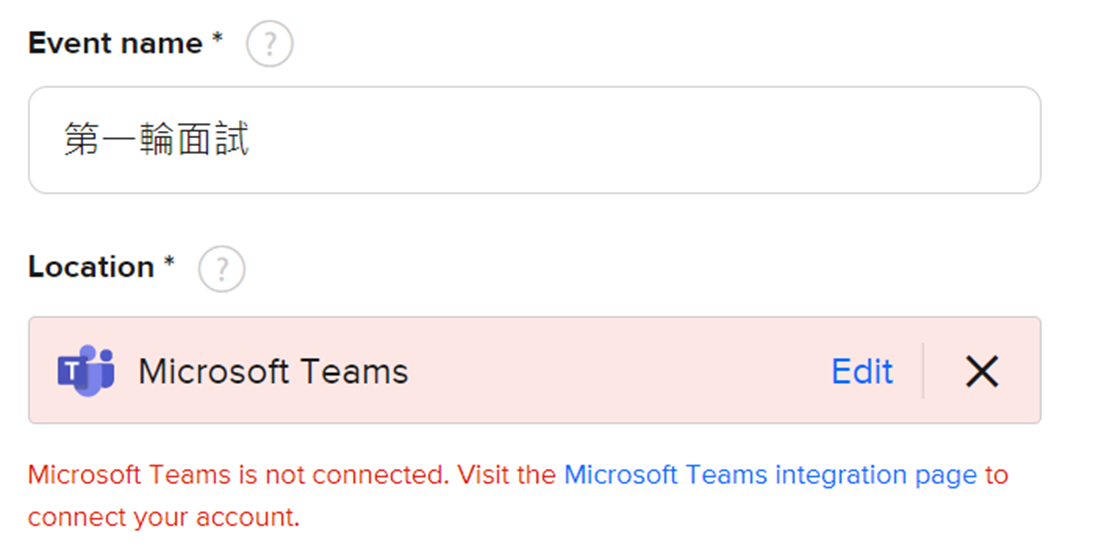The height and width of the screenshot is (554, 1101).
Task: Click the required asterisk beside Location
Action: (x=169, y=262)
